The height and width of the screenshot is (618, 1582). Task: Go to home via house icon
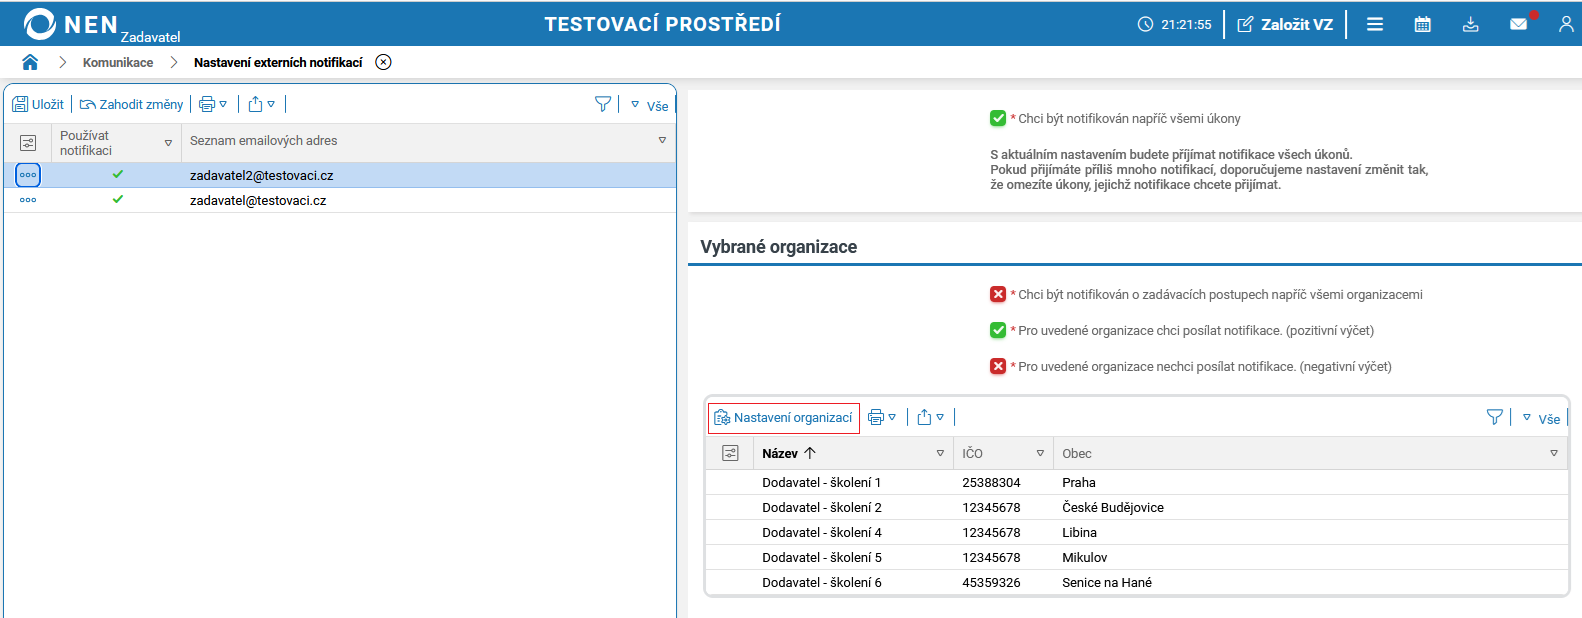point(30,62)
